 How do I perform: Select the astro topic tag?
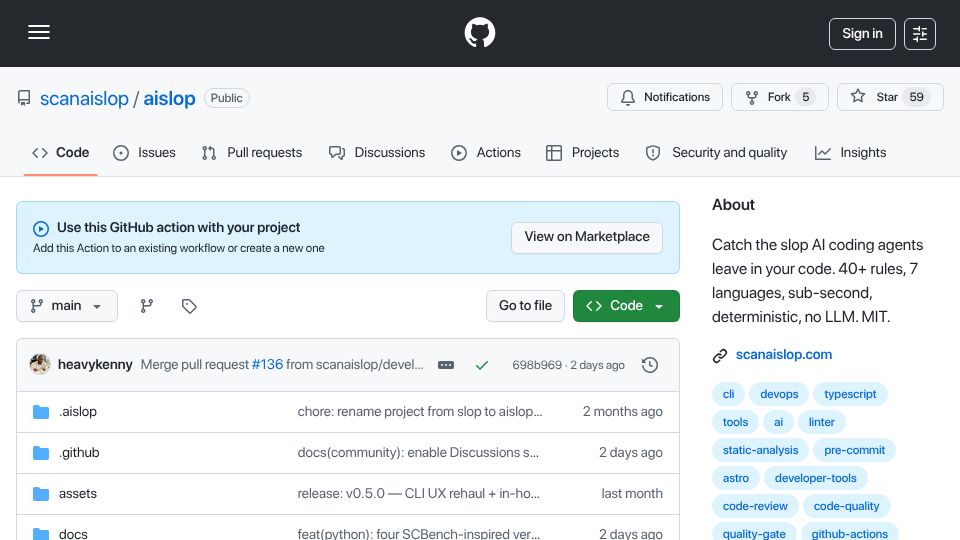(735, 478)
